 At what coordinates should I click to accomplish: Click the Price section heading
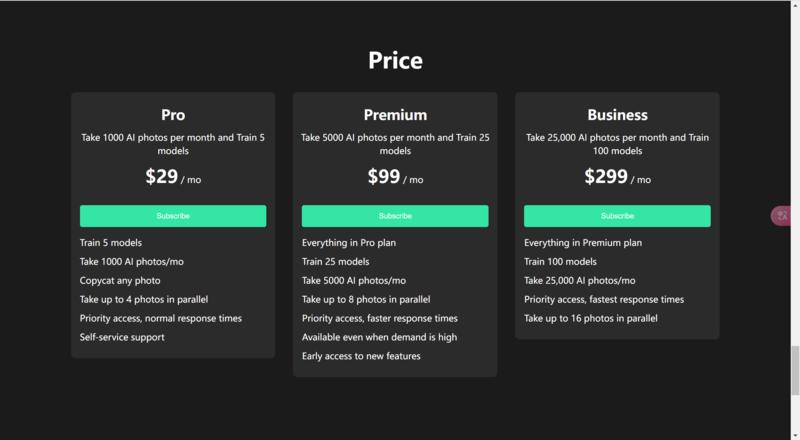click(x=395, y=60)
